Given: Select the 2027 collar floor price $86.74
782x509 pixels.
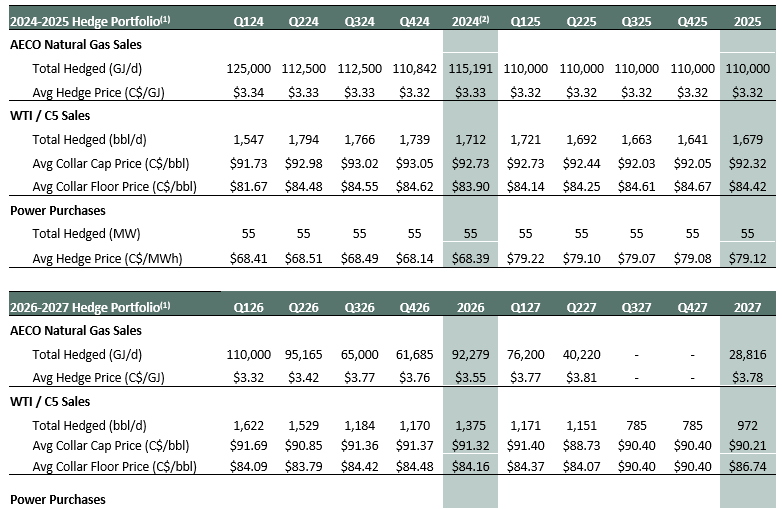Looking at the screenshot, I should [747, 467].
